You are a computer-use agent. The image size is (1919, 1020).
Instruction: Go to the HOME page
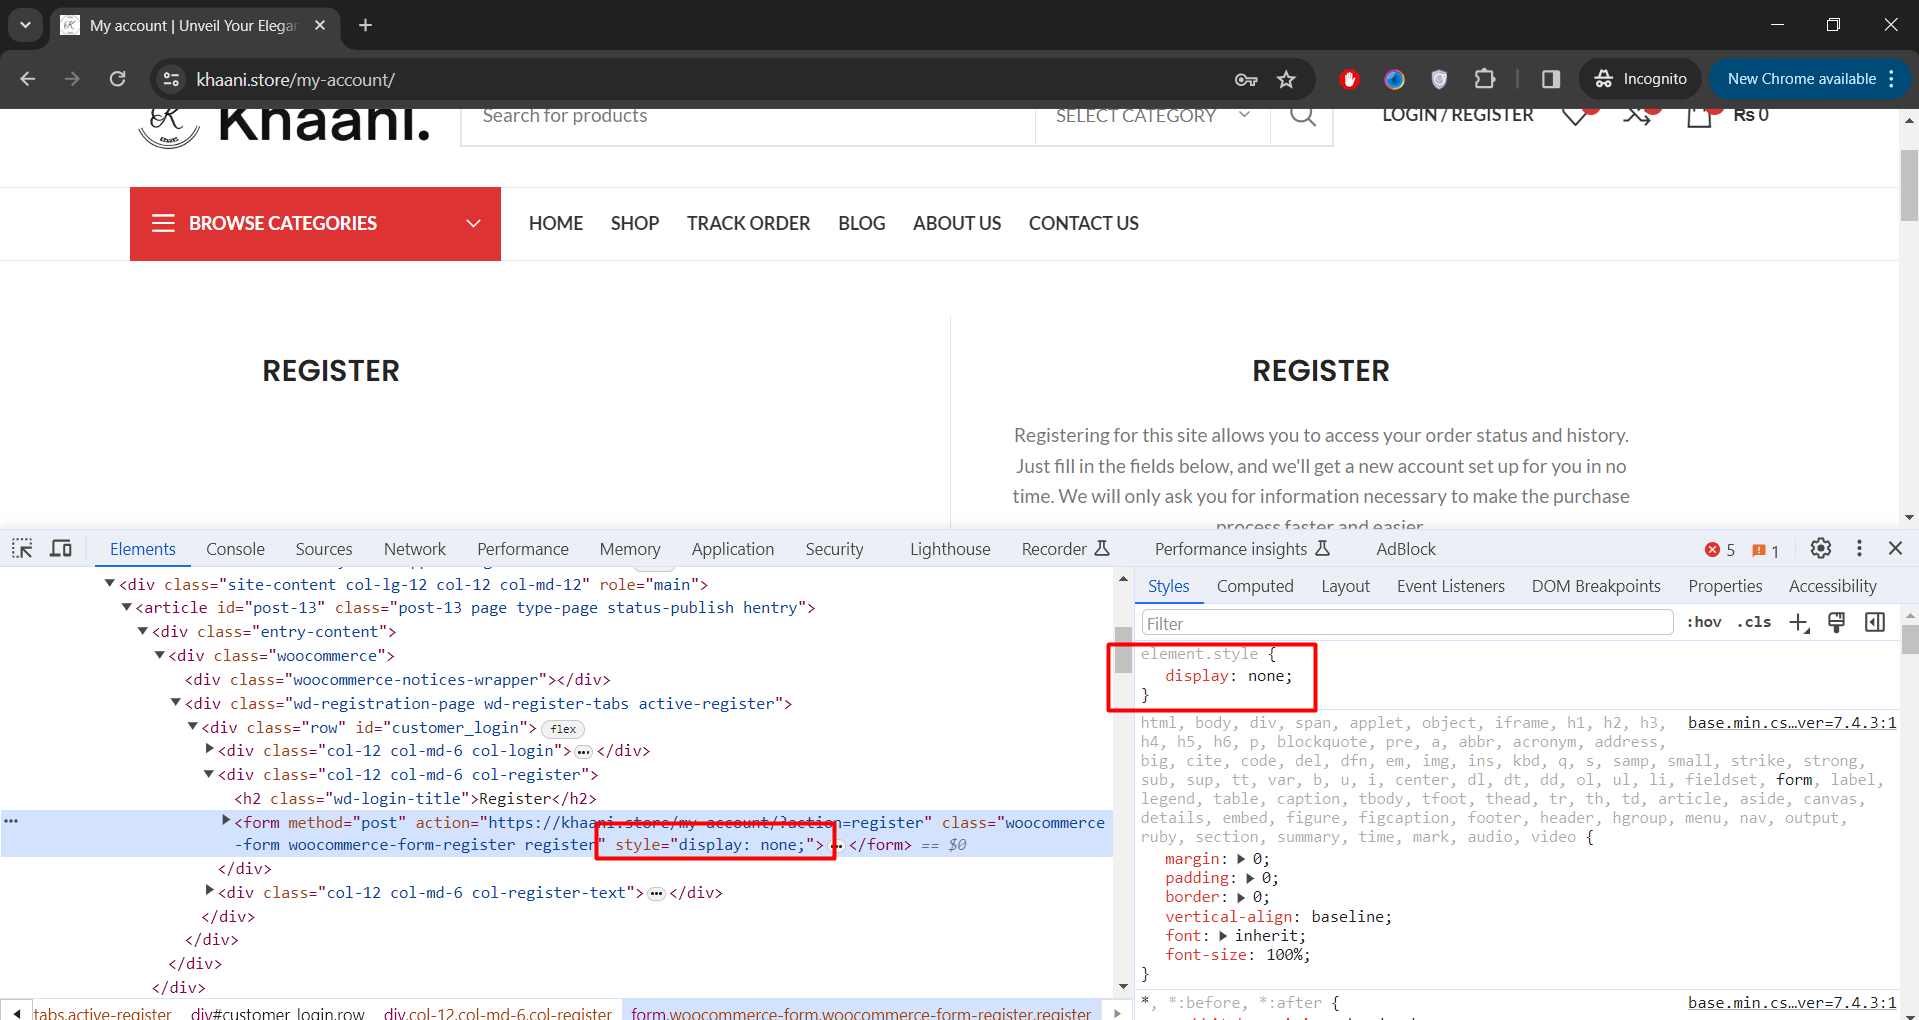(x=556, y=223)
